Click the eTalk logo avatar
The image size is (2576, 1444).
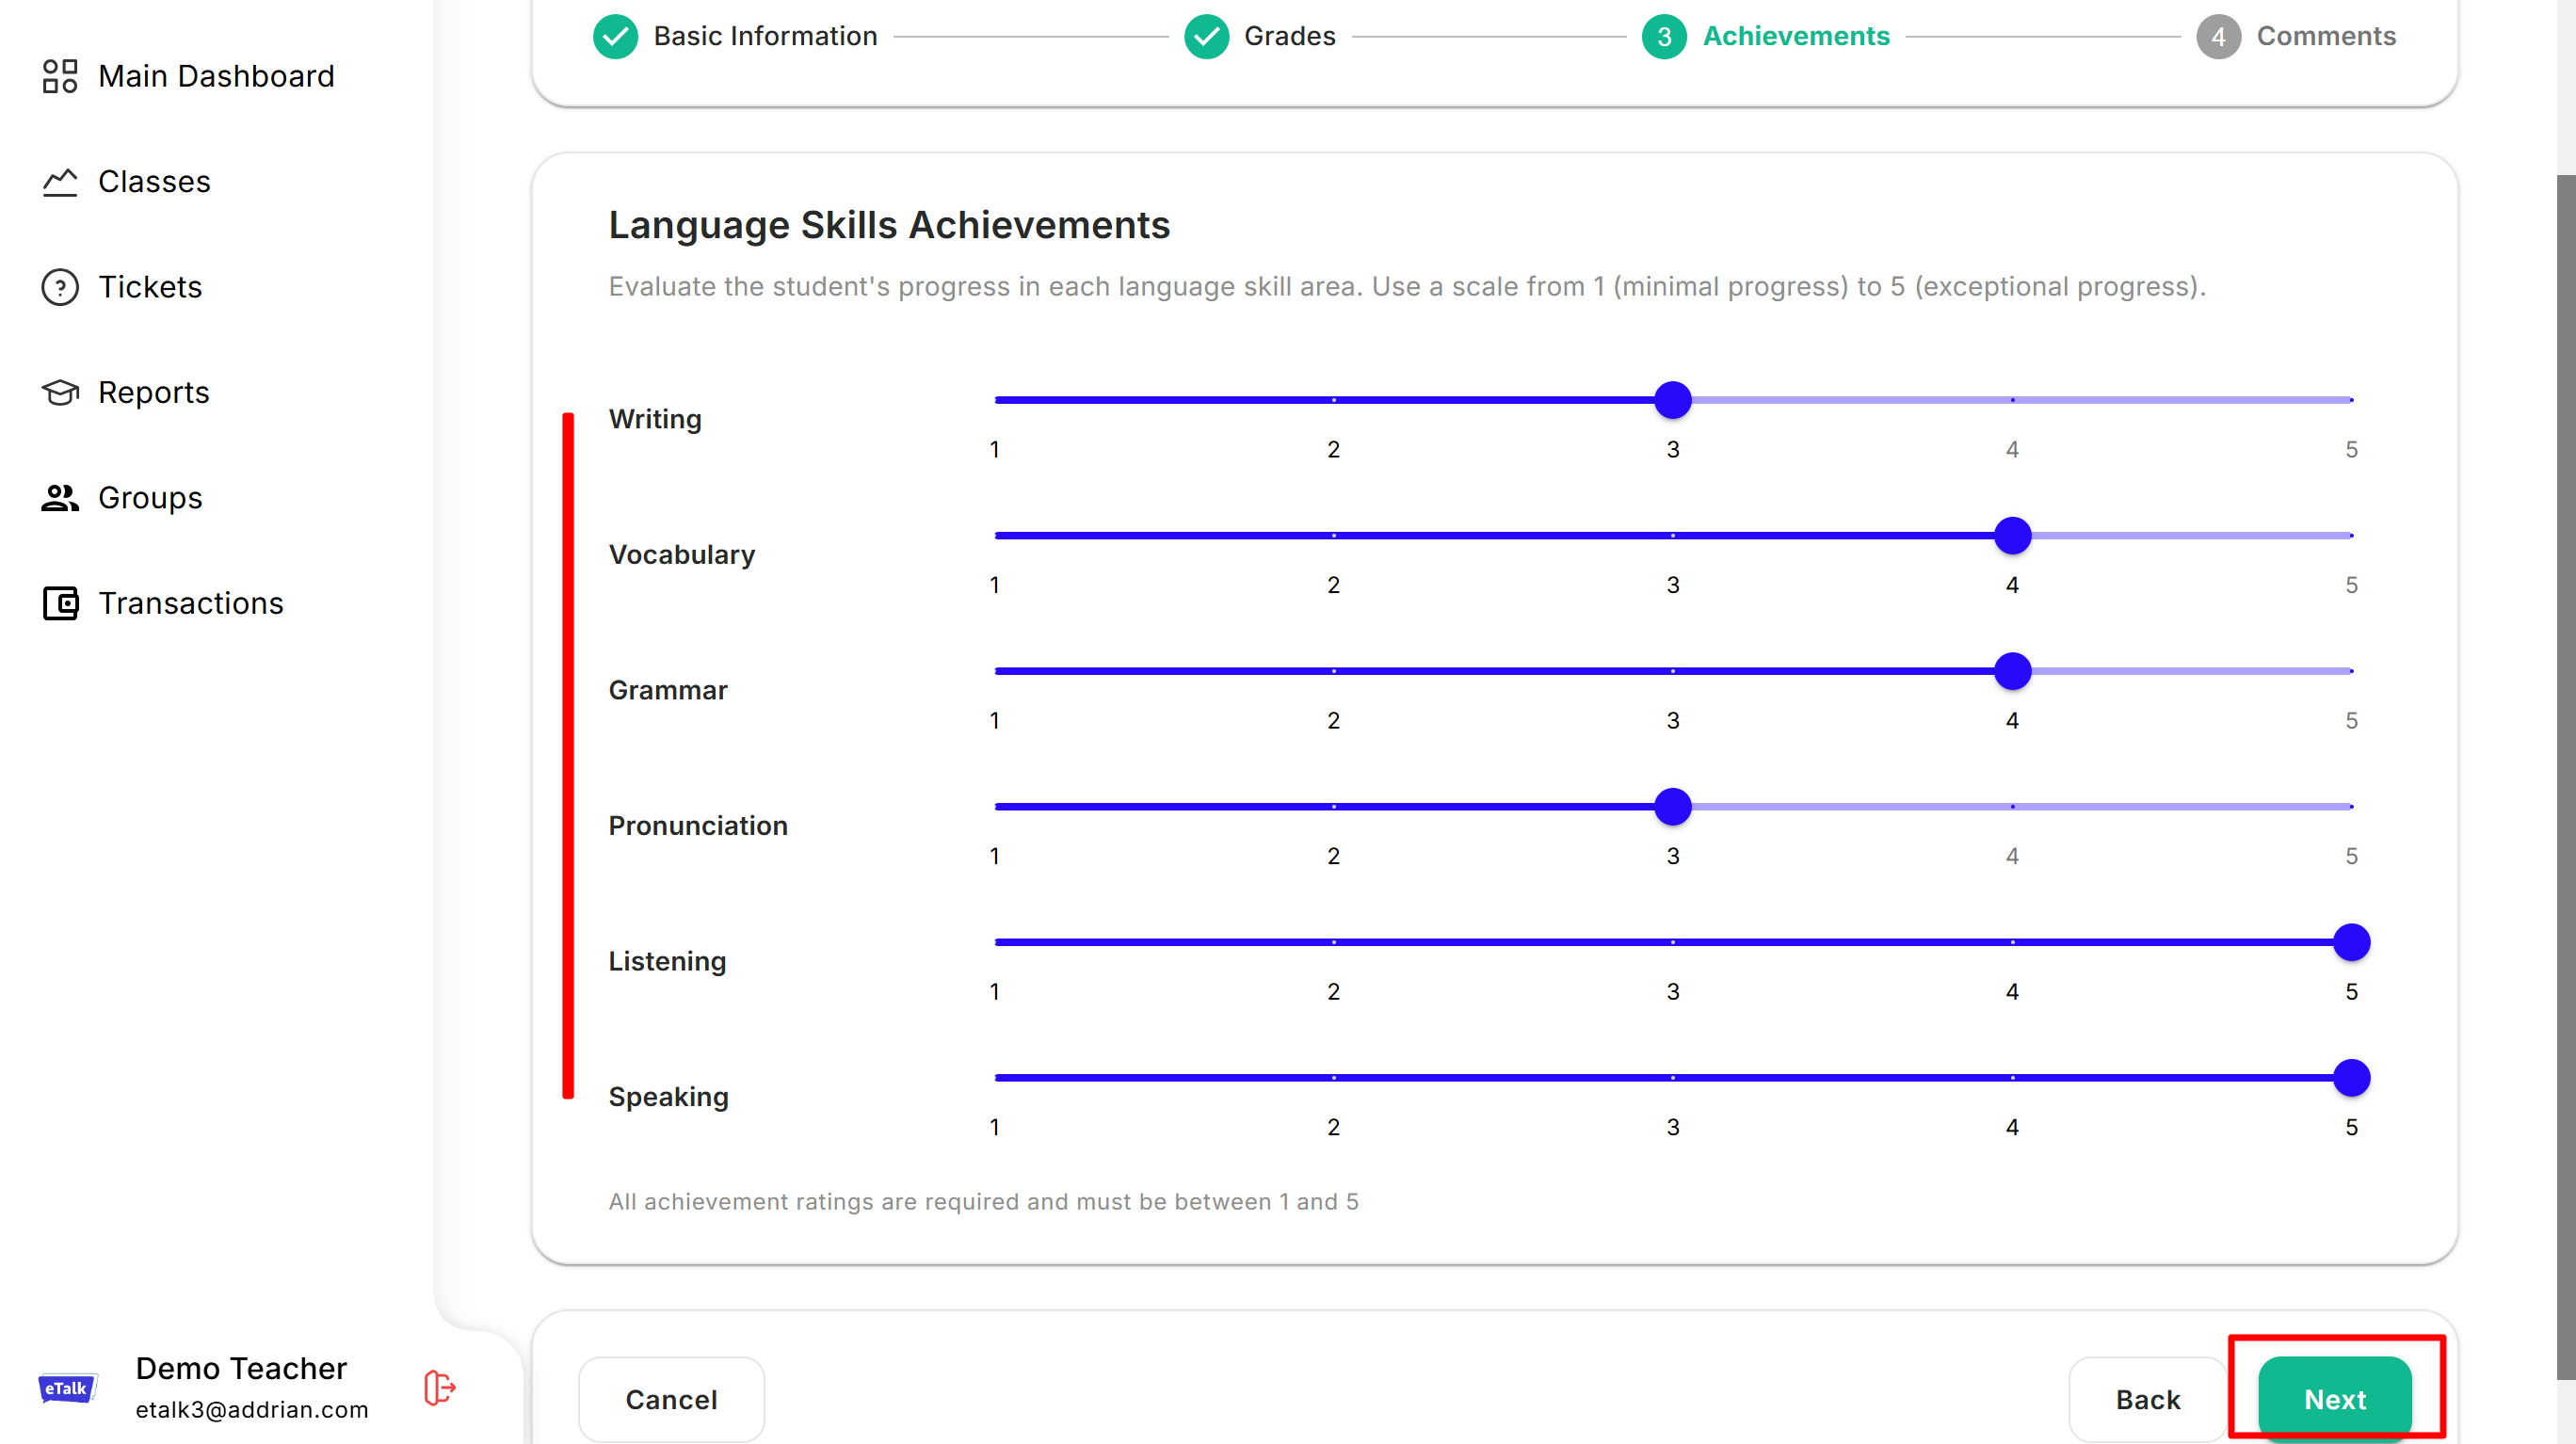[67, 1388]
